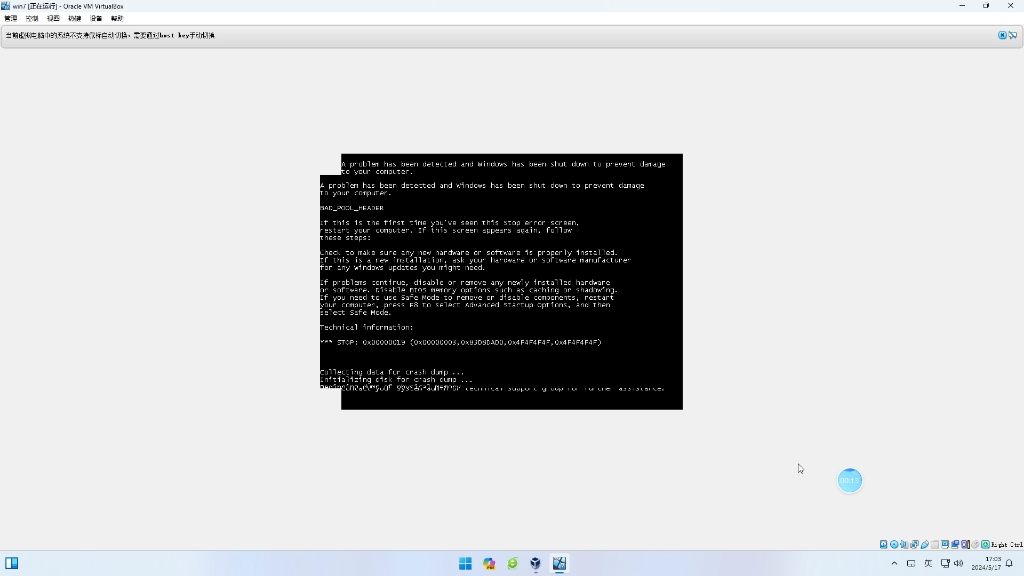Open the 视图 menu
The image size is (1024, 576).
[53, 18]
